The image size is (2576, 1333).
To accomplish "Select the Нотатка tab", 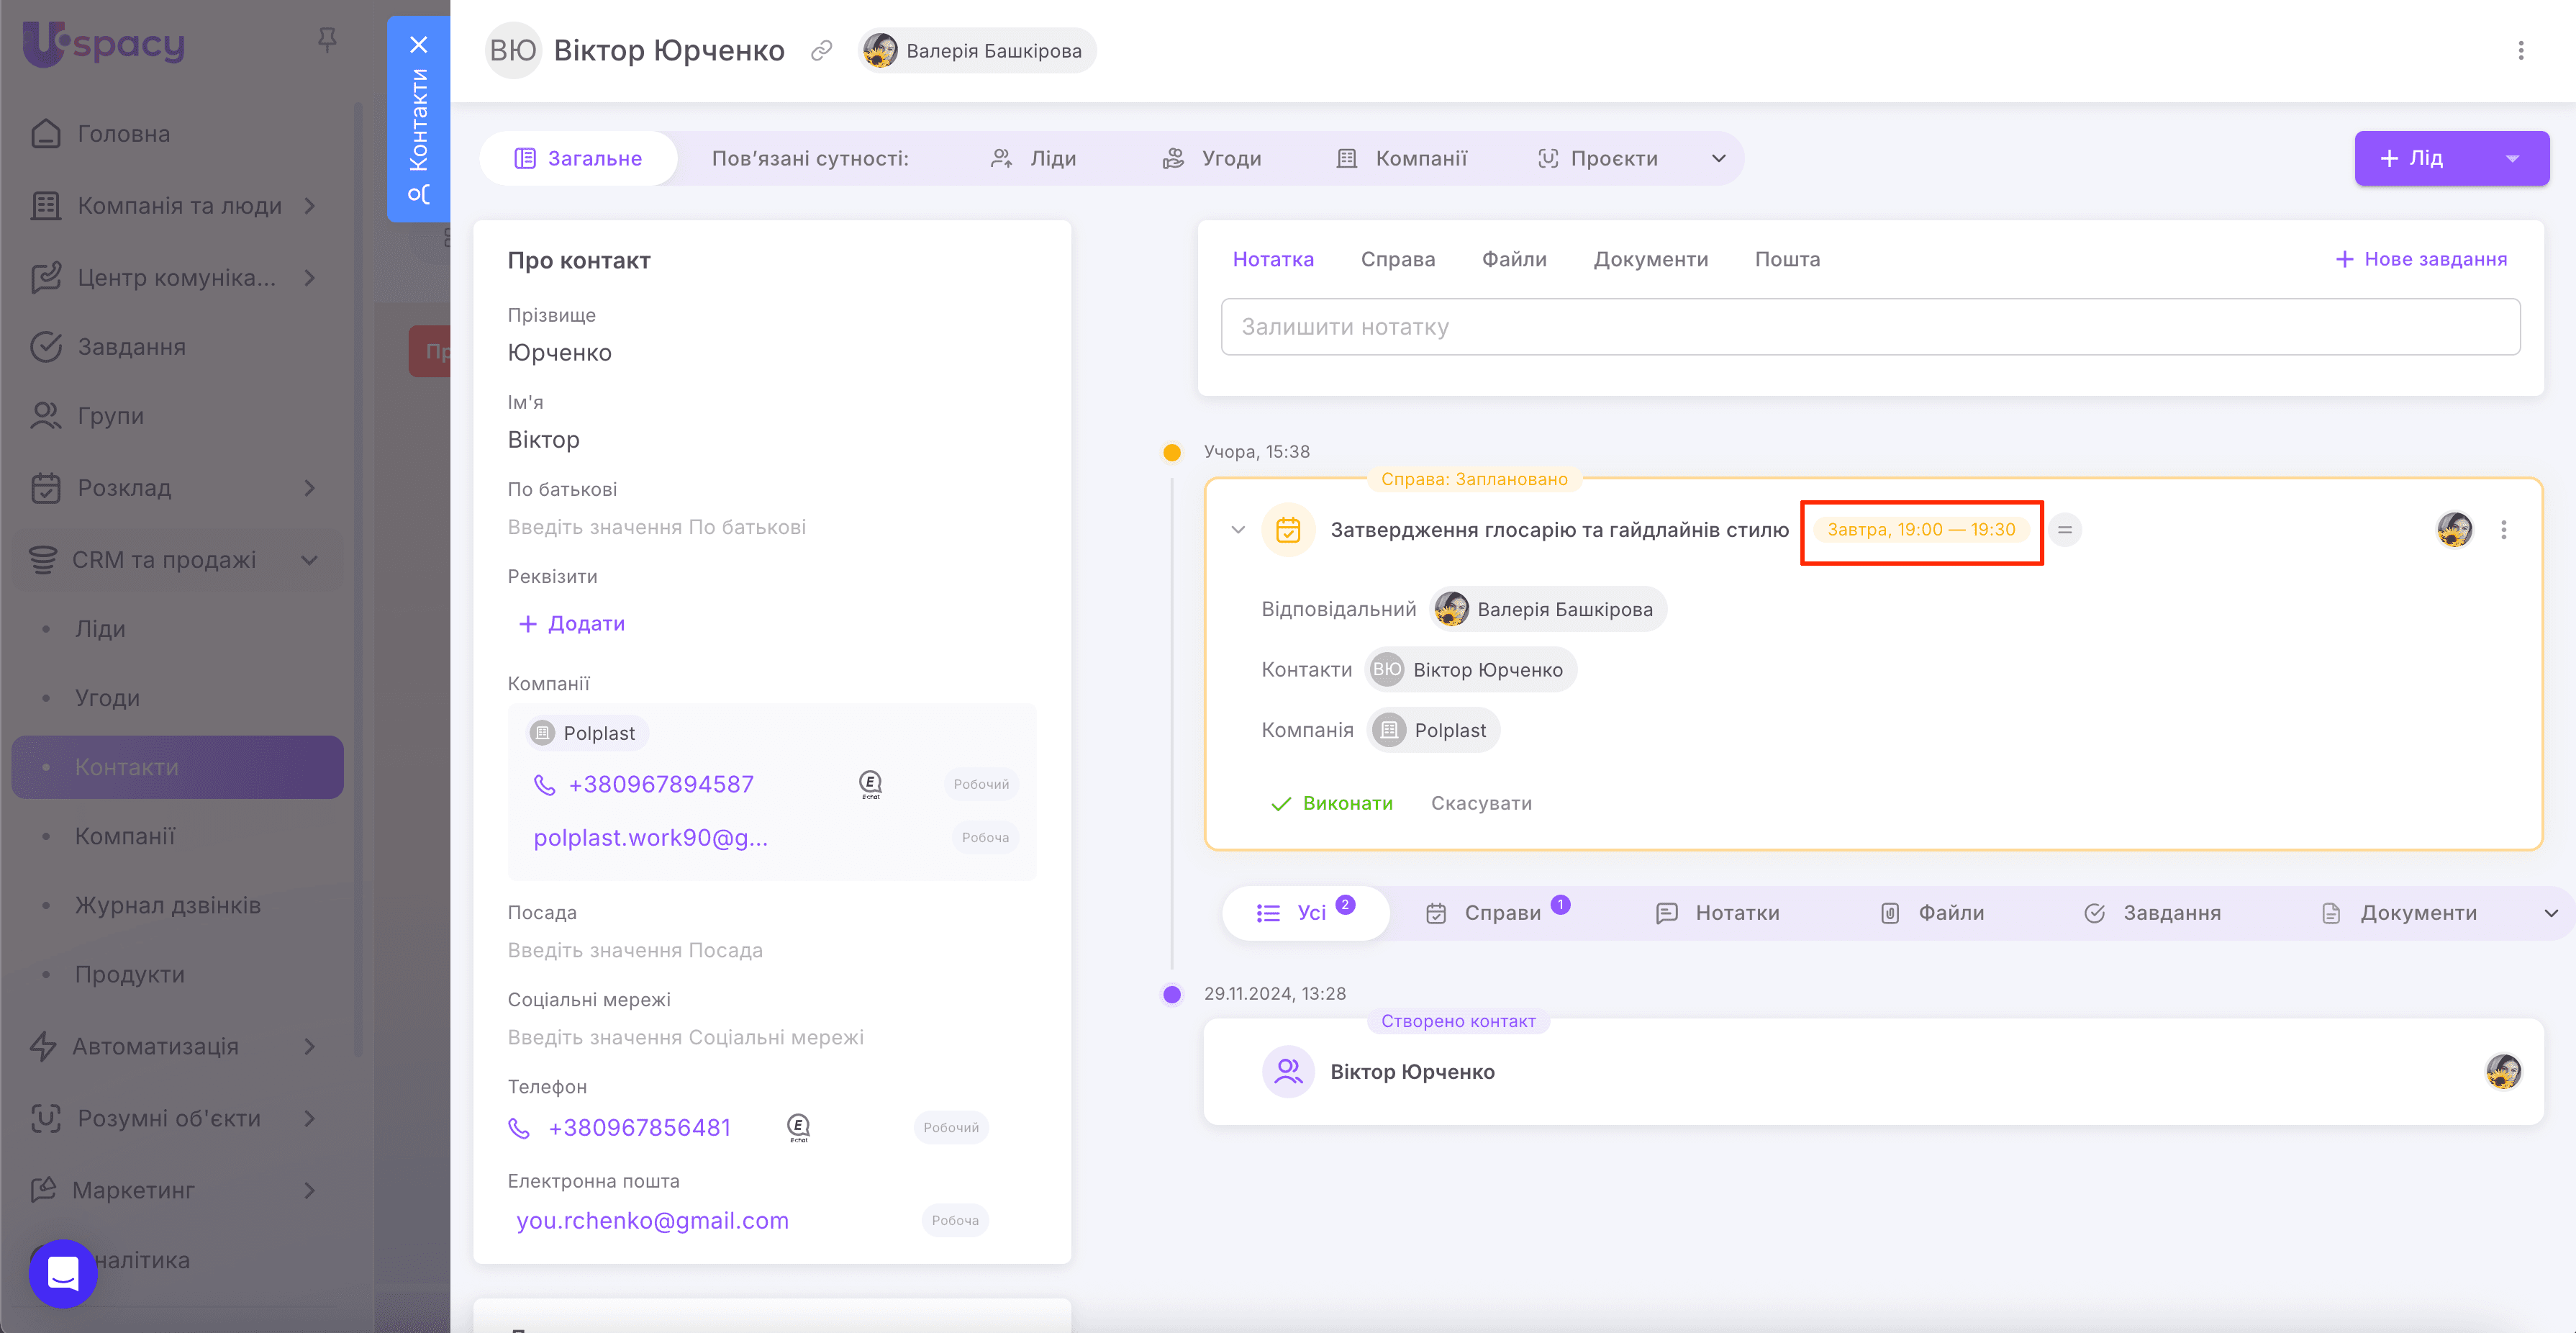I will click(1273, 259).
